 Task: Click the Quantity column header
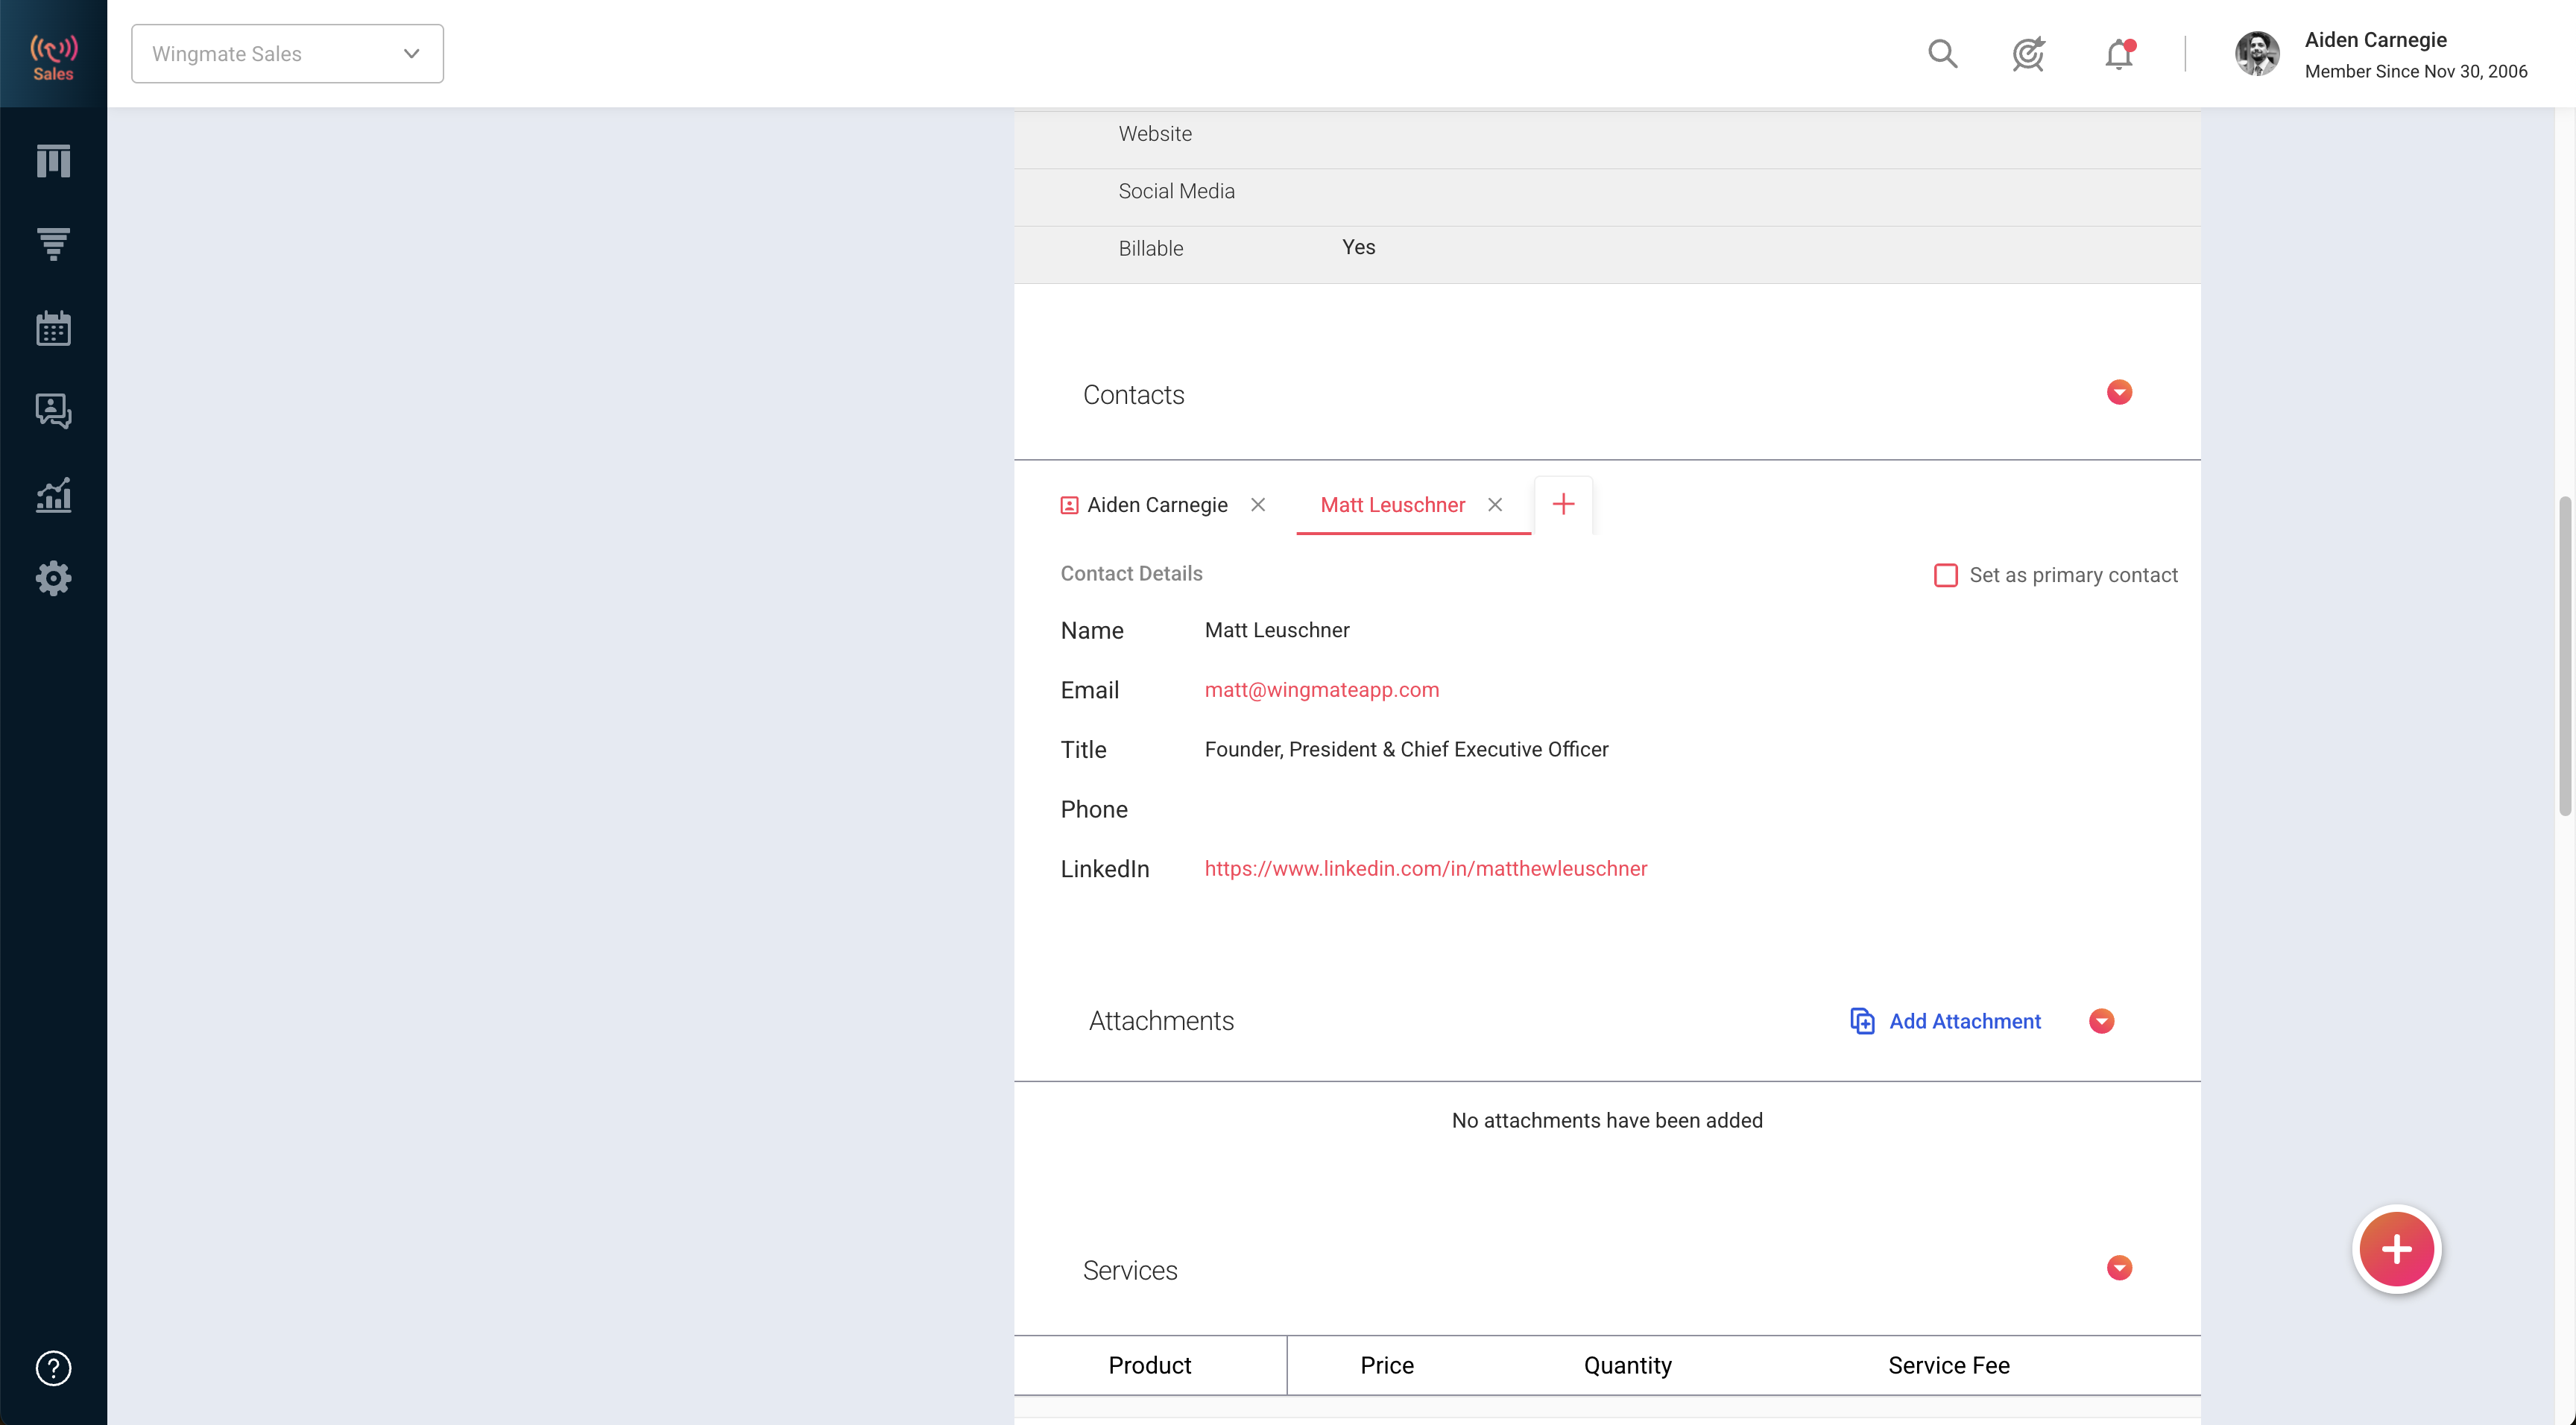(x=1627, y=1365)
